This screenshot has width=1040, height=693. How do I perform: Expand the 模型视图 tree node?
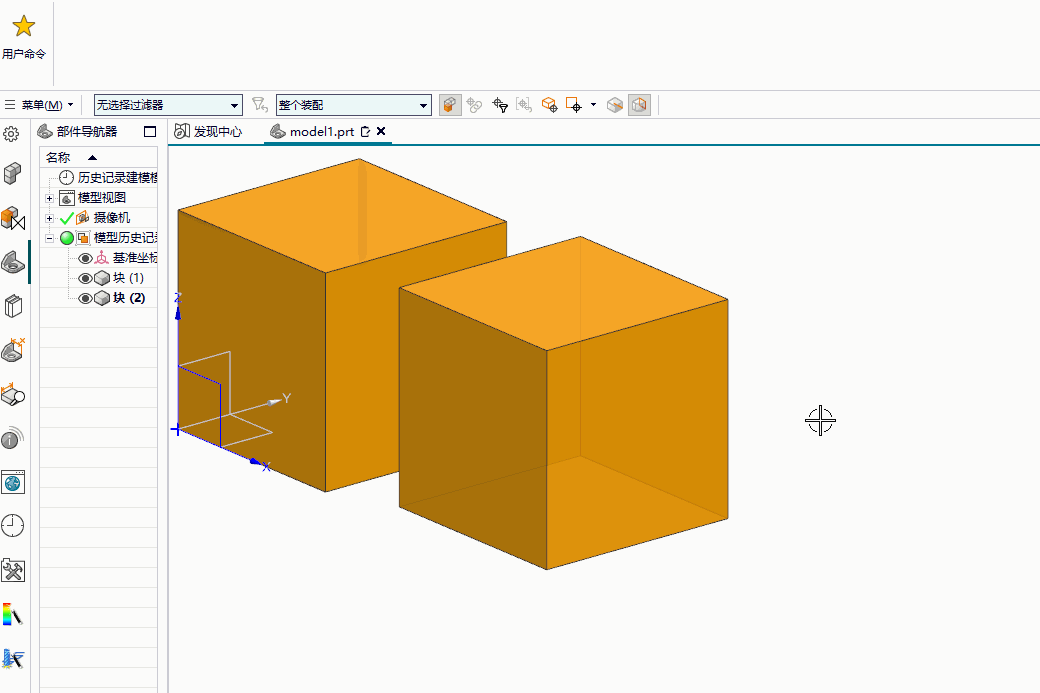pyautogui.click(x=49, y=198)
